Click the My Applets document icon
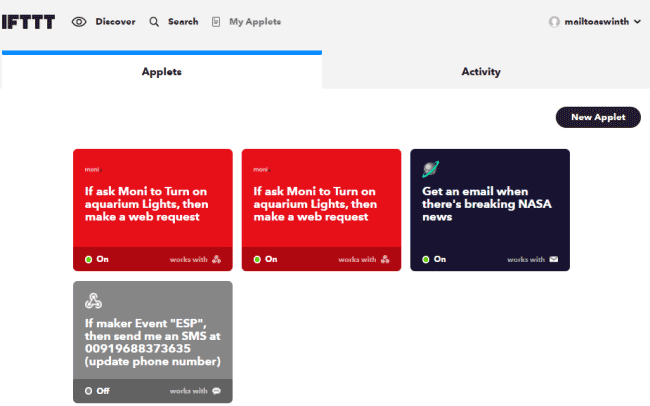 pos(216,22)
